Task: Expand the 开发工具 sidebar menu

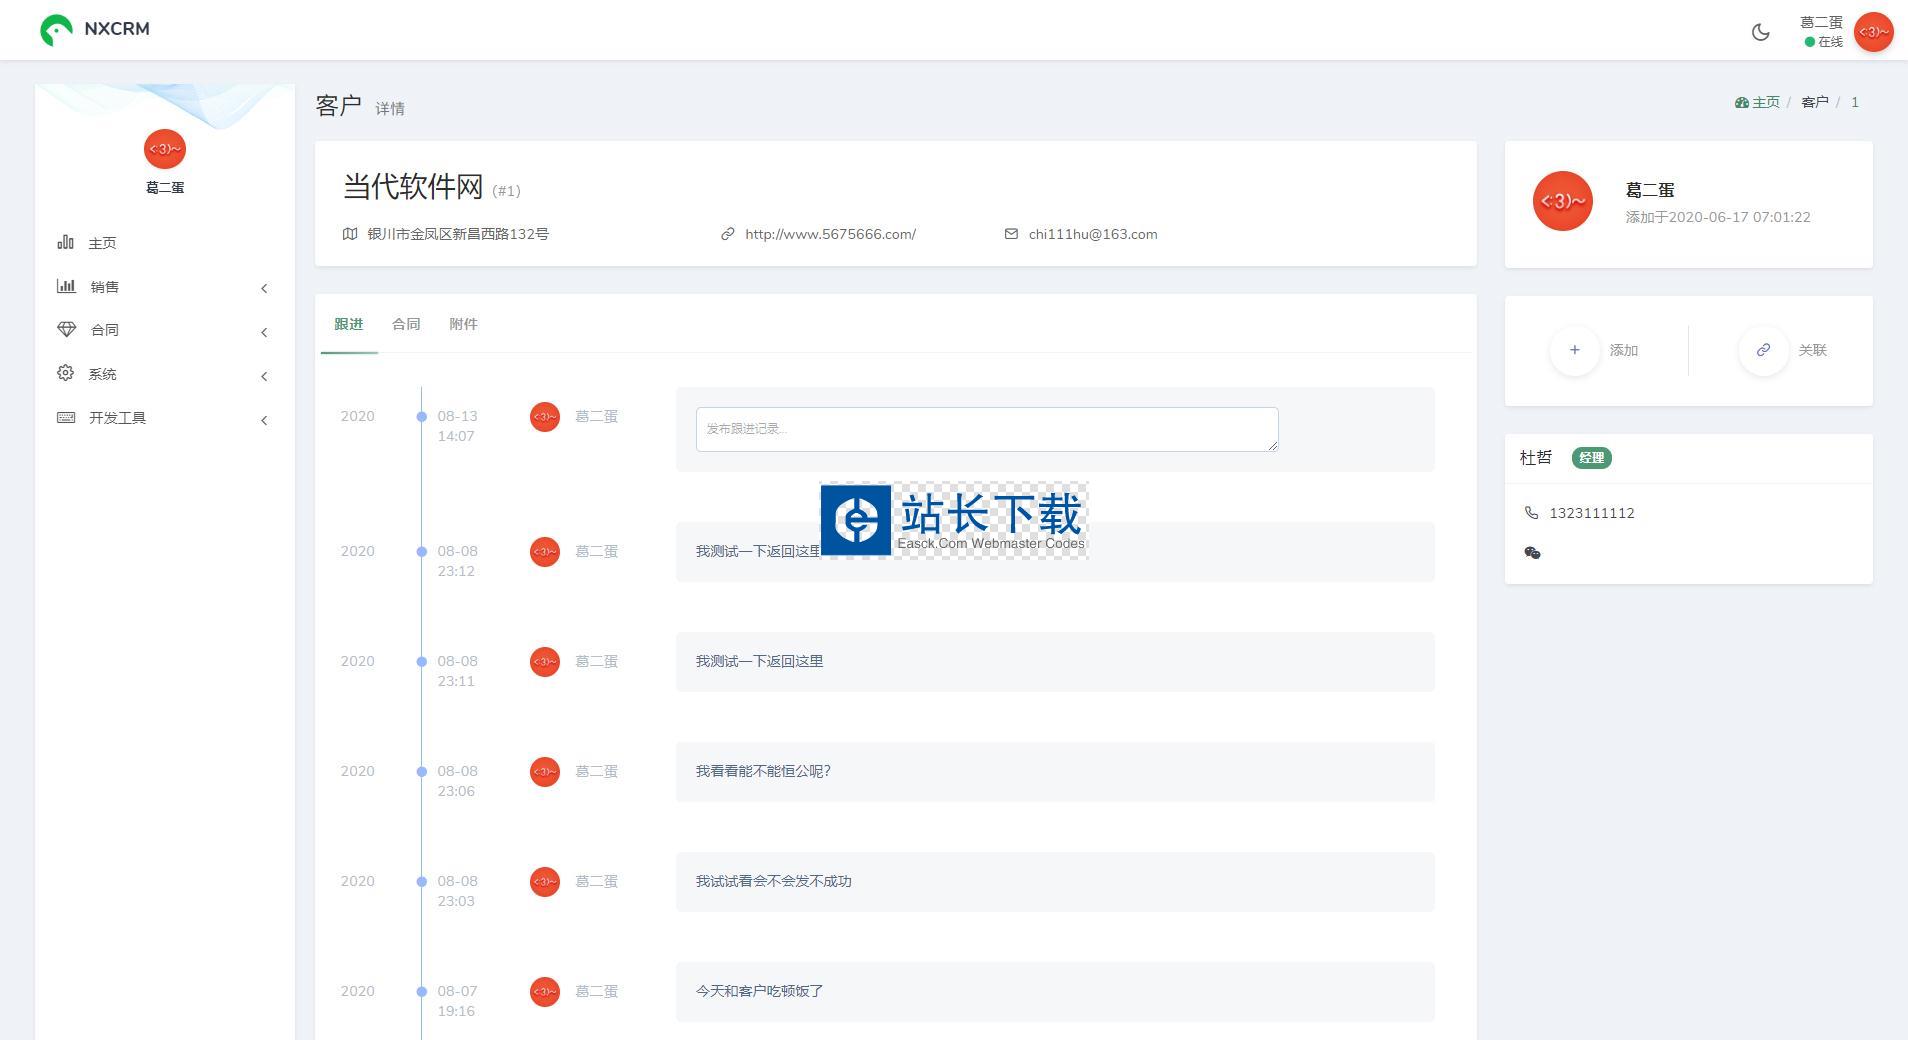Action: pyautogui.click(x=117, y=418)
